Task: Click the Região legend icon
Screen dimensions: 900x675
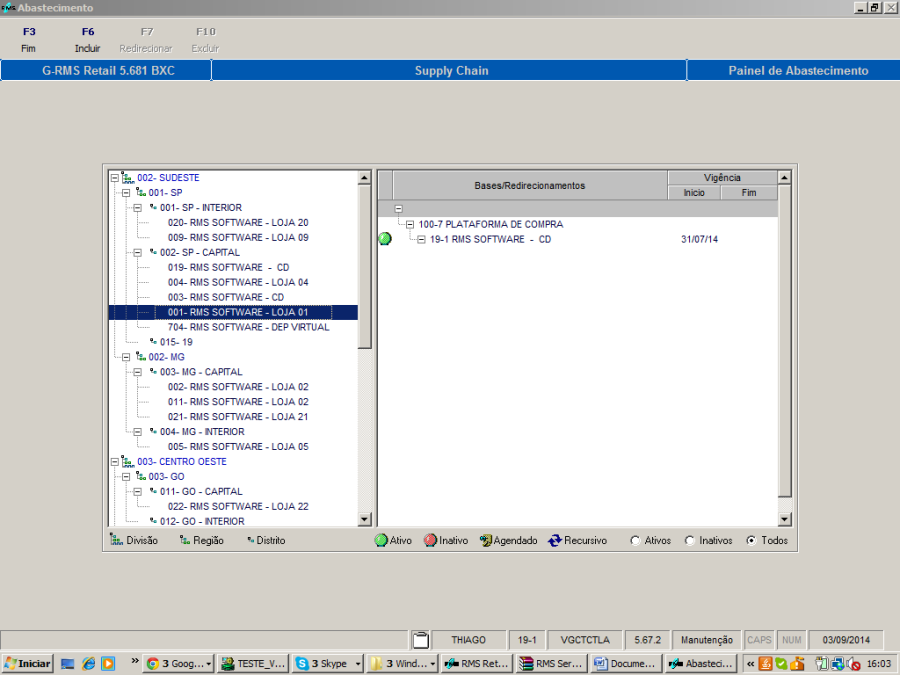Action: 185,540
